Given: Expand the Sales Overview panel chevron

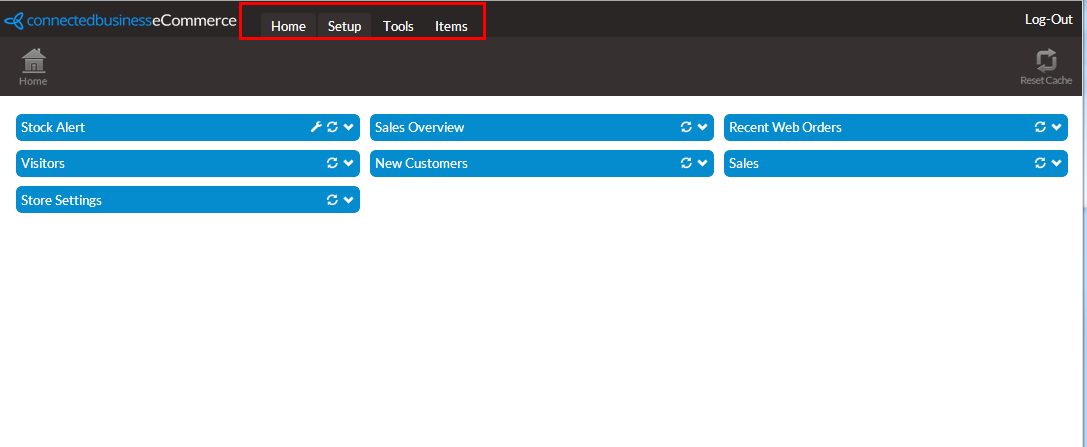Looking at the screenshot, I should click(702, 127).
